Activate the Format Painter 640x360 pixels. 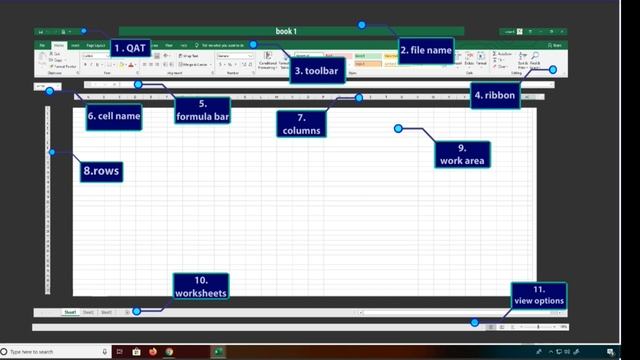tap(63, 66)
